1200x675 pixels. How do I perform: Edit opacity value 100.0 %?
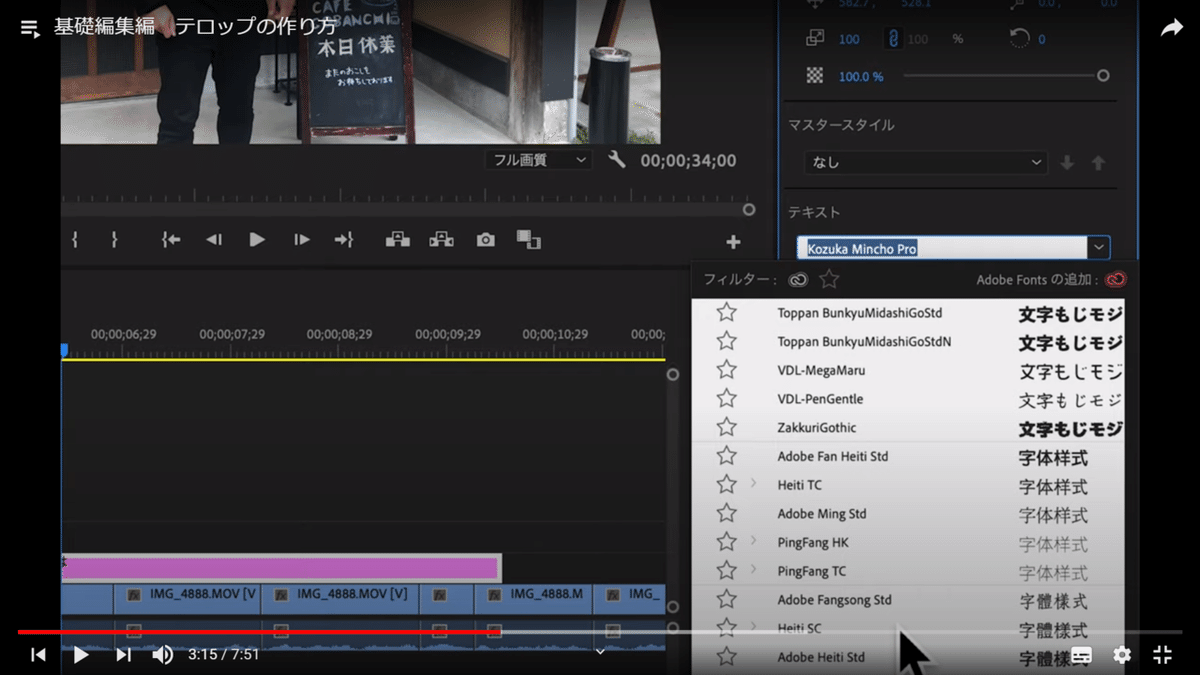[861, 76]
